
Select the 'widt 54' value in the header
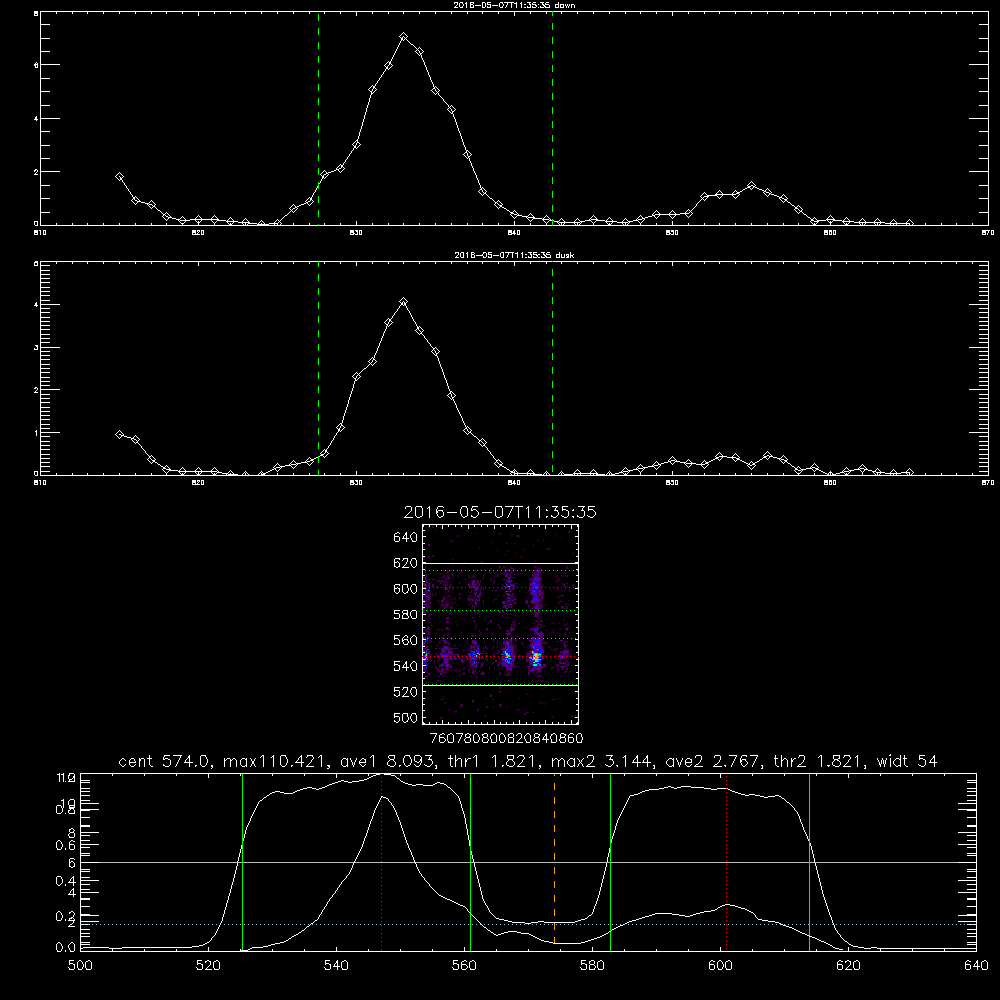(907, 761)
